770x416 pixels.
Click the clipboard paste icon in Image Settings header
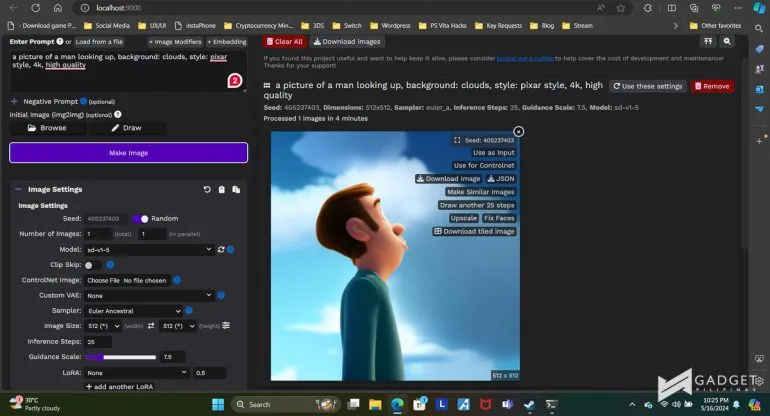(x=221, y=189)
